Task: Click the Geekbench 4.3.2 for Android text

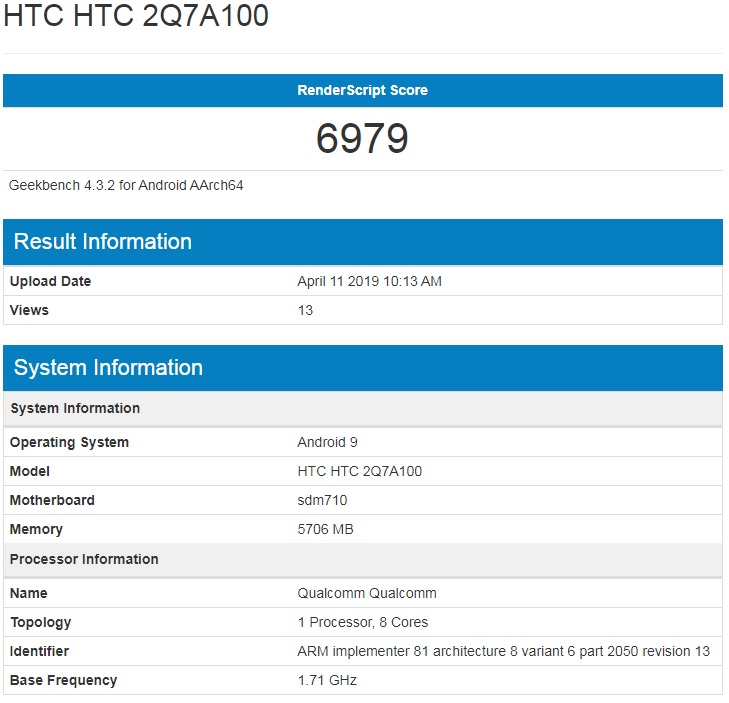Action: coord(126,185)
